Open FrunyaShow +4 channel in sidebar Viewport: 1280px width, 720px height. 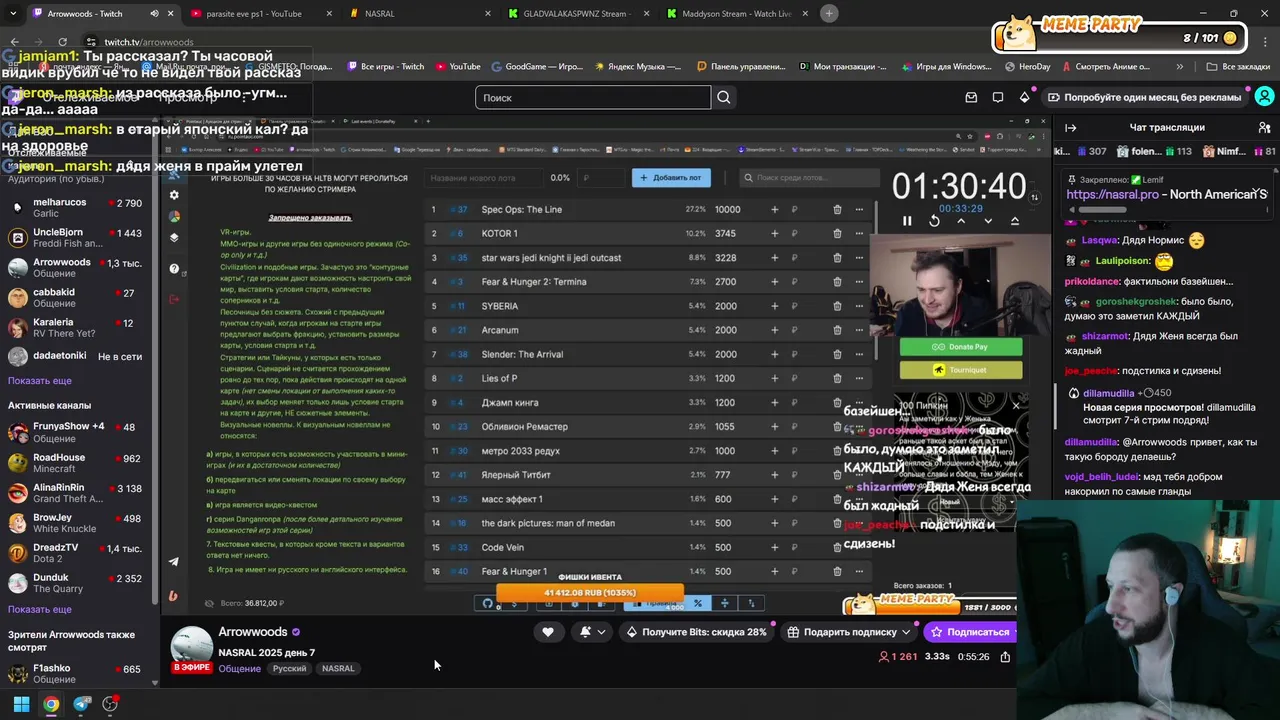pos(78,433)
